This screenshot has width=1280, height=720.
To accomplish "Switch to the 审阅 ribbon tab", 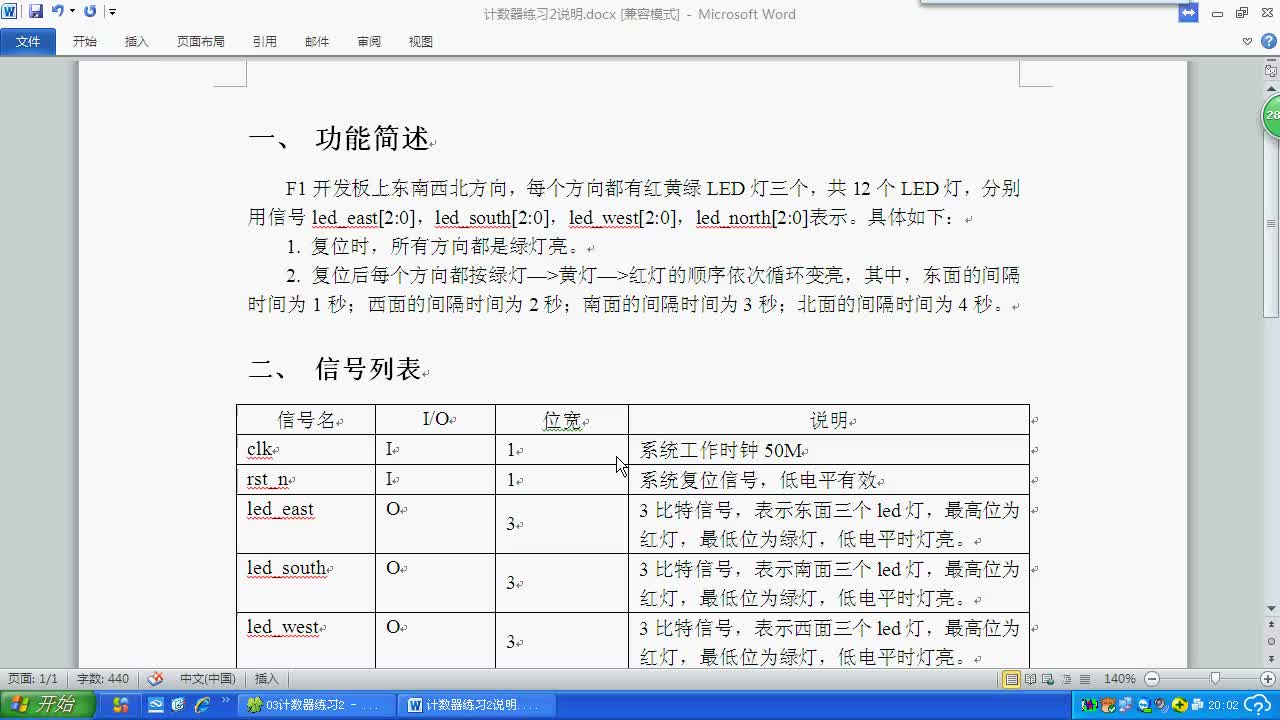I will (x=369, y=41).
